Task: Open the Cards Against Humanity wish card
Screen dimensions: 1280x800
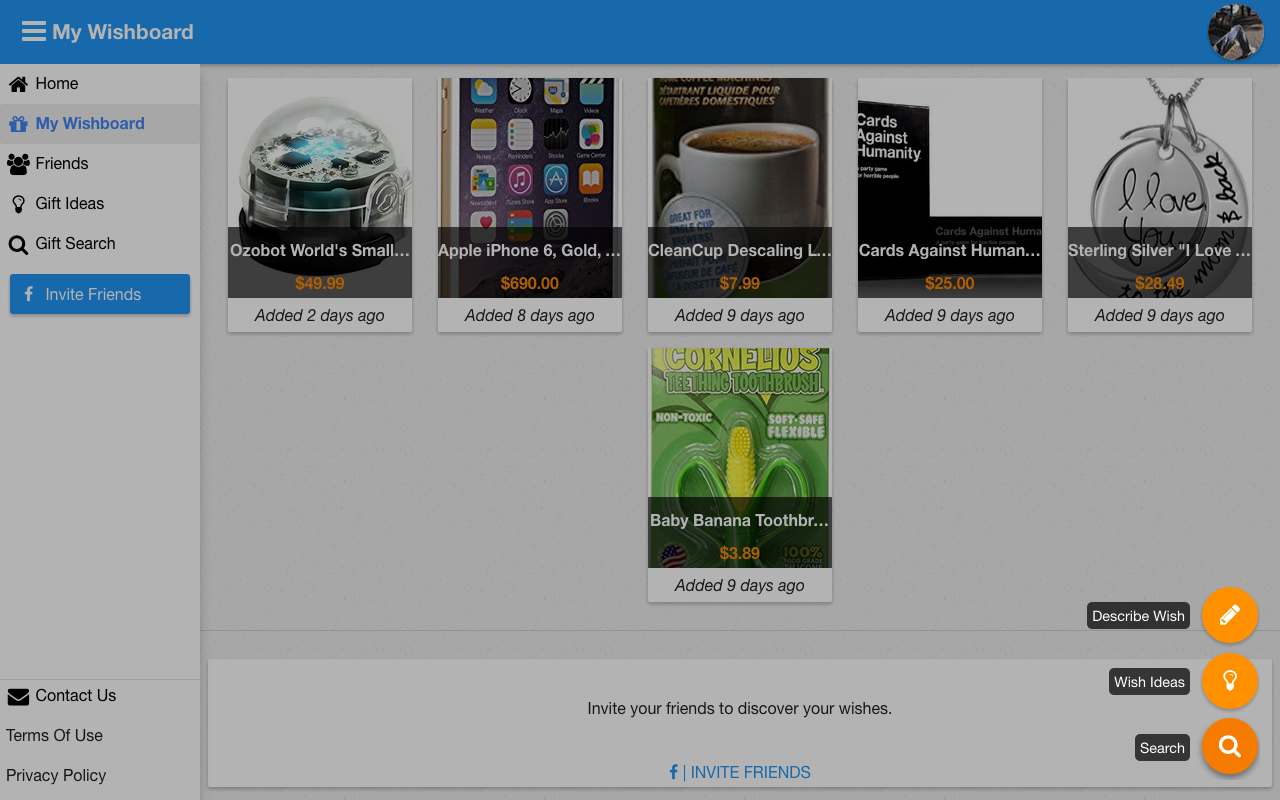Action: 950,205
